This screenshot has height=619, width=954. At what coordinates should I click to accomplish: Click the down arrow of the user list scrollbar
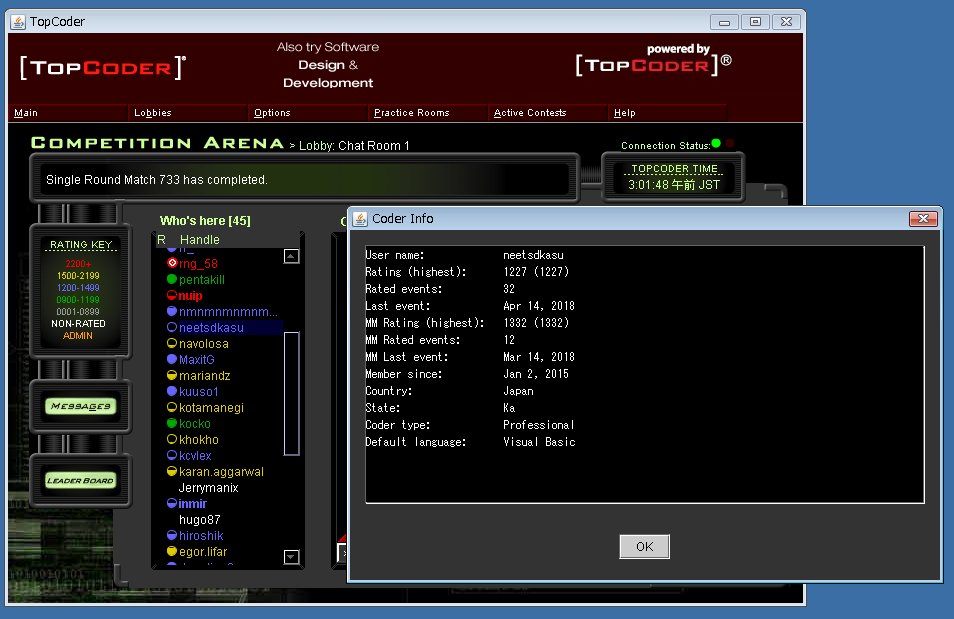coord(291,556)
